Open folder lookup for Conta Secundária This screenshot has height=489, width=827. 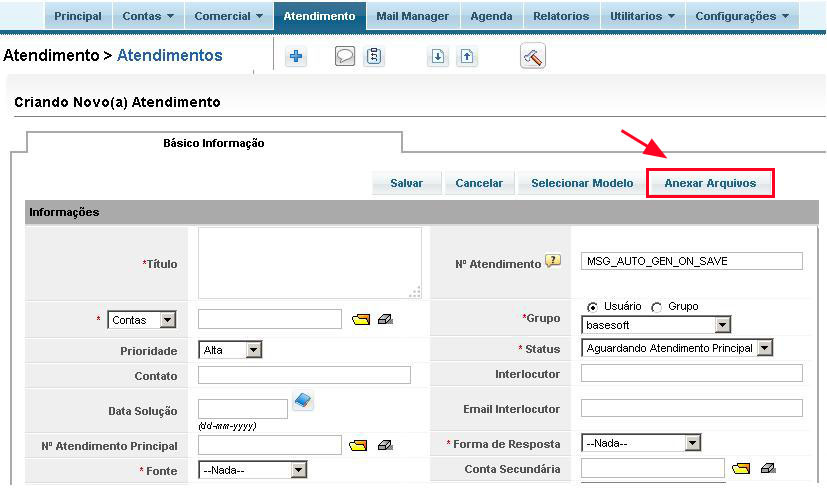[x=741, y=468]
